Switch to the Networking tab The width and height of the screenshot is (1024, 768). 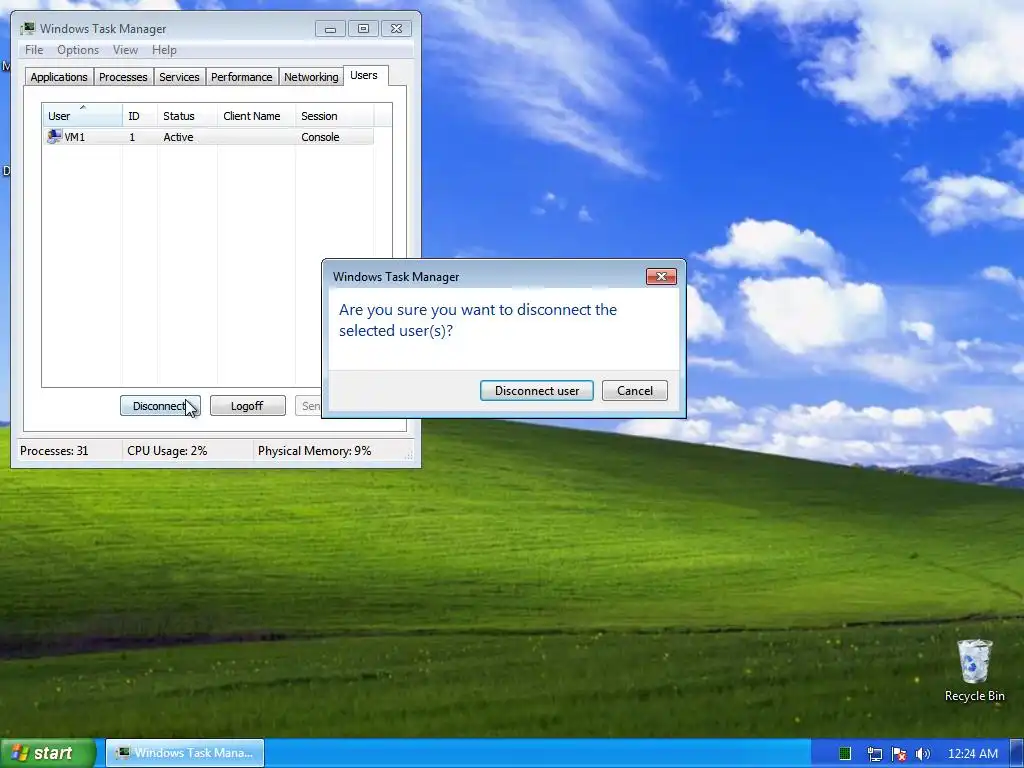click(x=311, y=77)
